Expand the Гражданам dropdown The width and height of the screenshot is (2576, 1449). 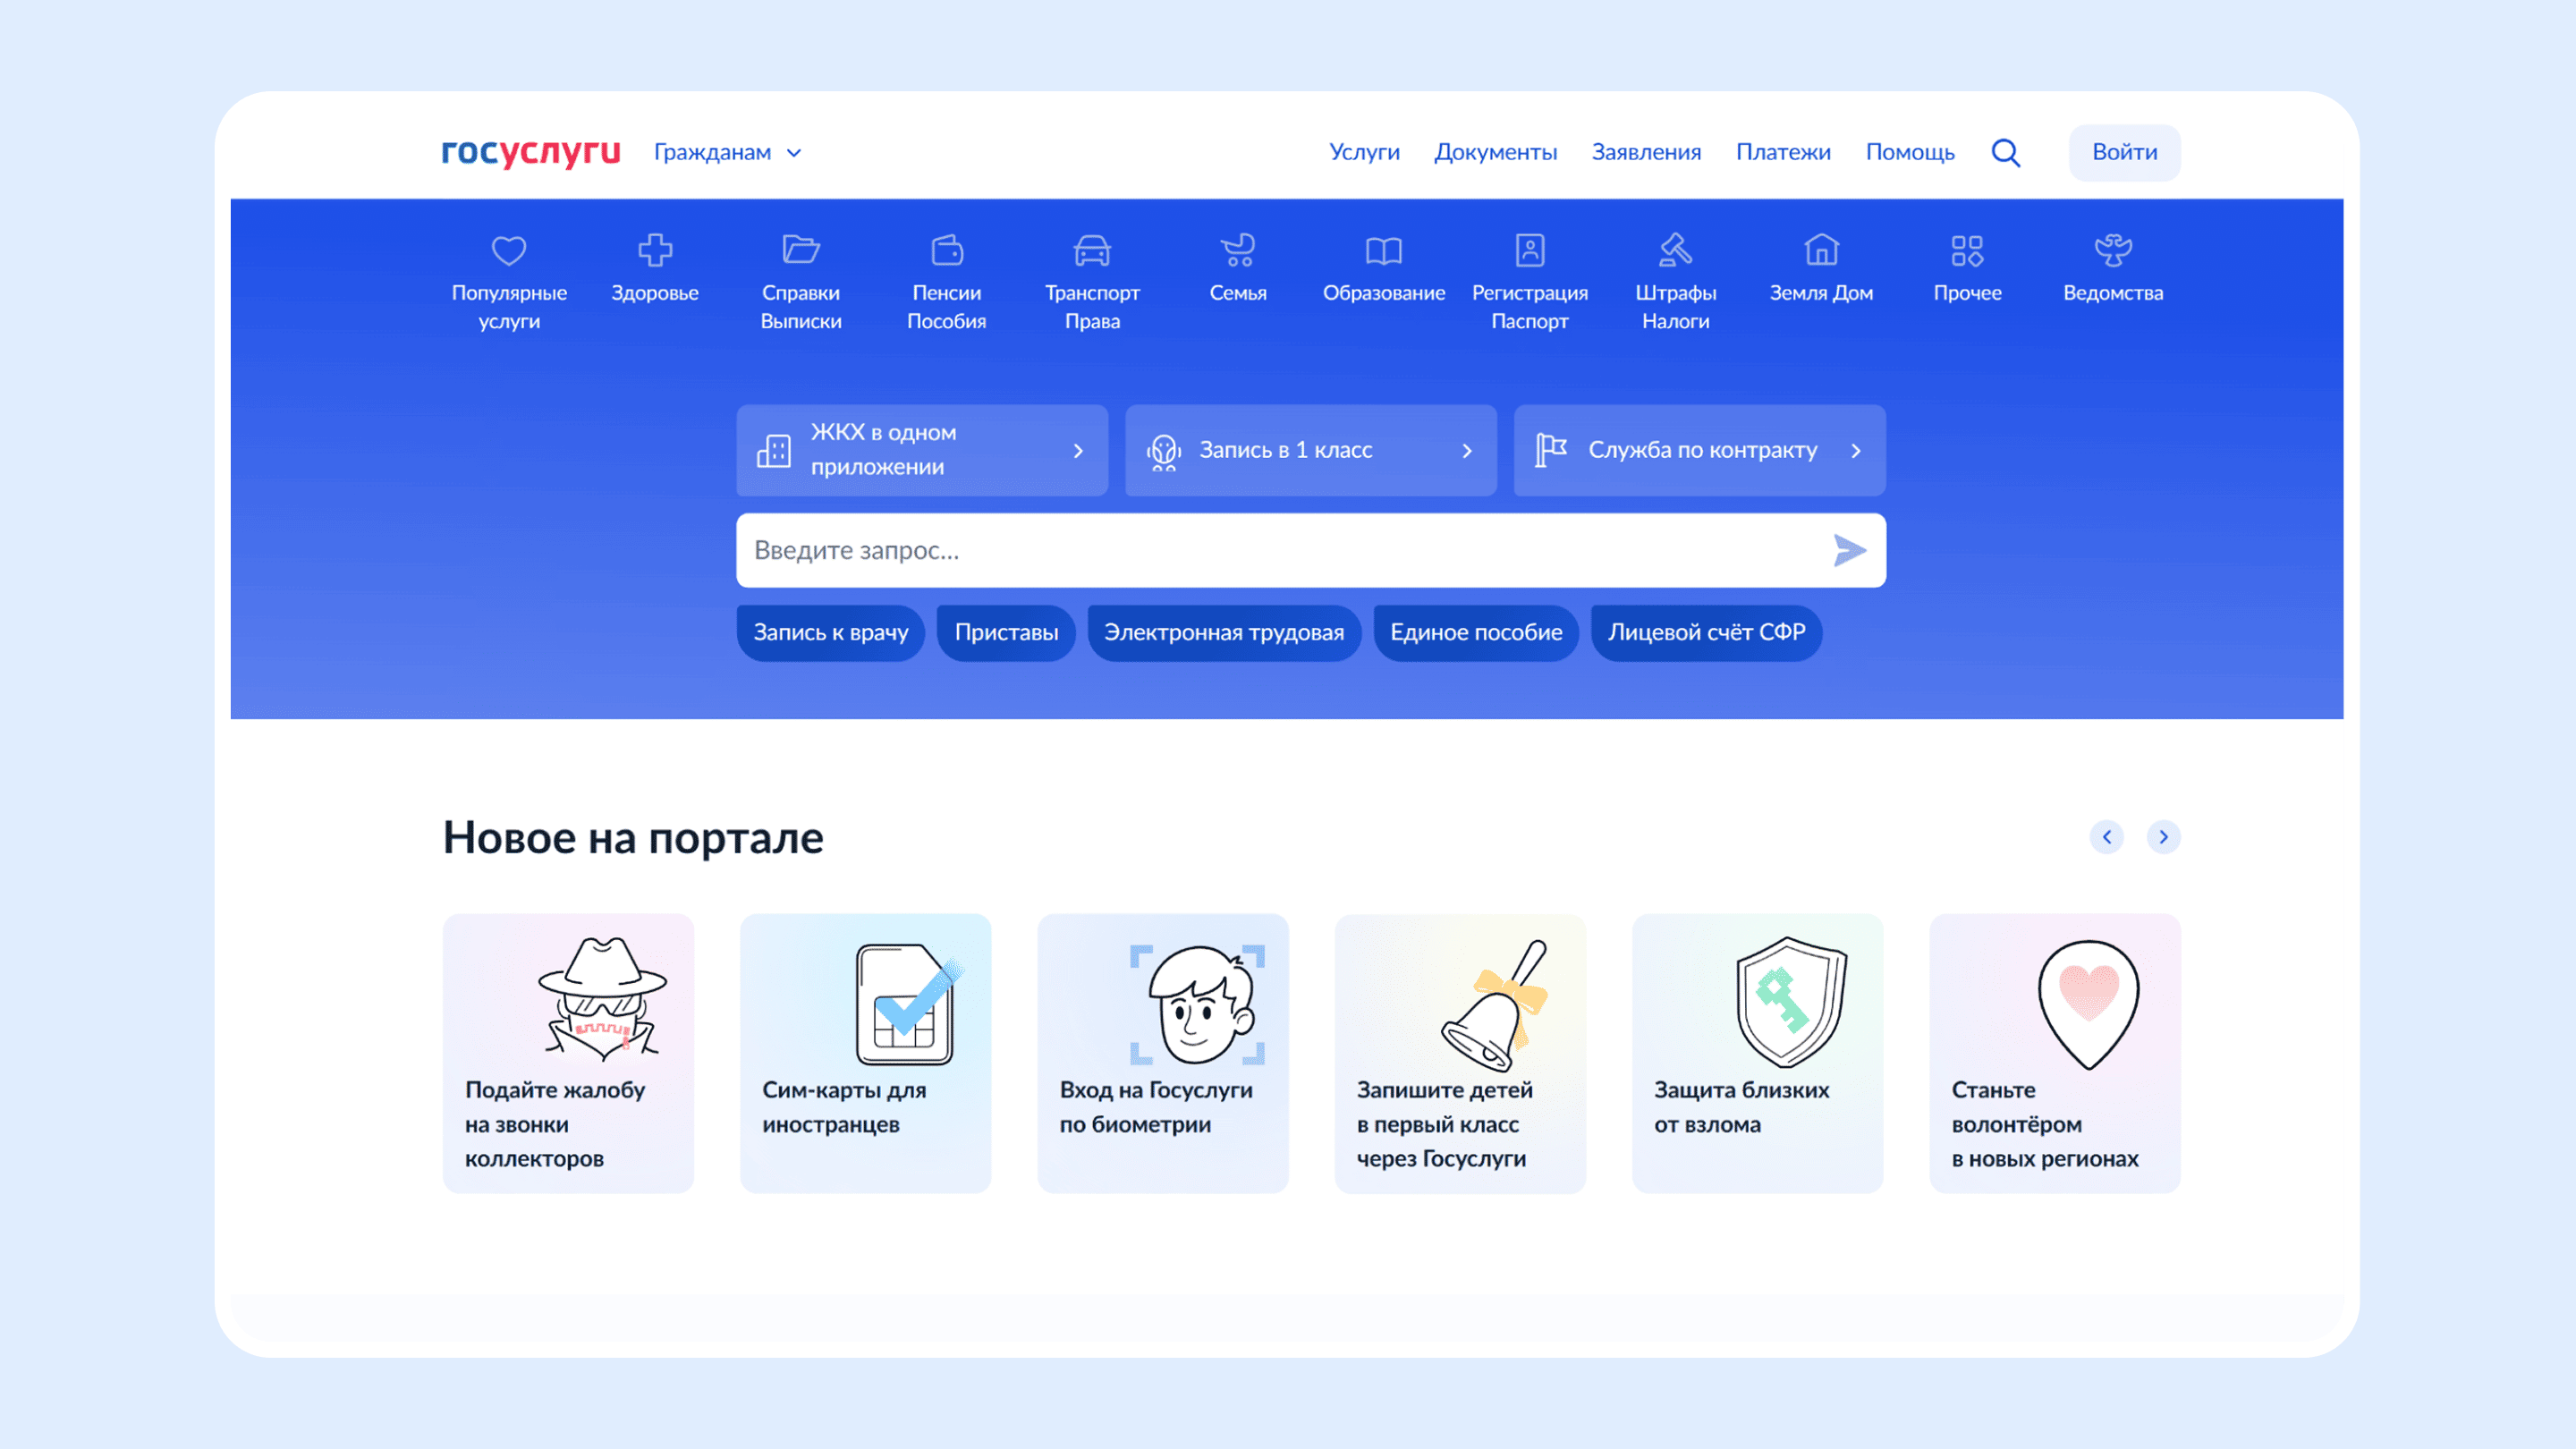[727, 153]
